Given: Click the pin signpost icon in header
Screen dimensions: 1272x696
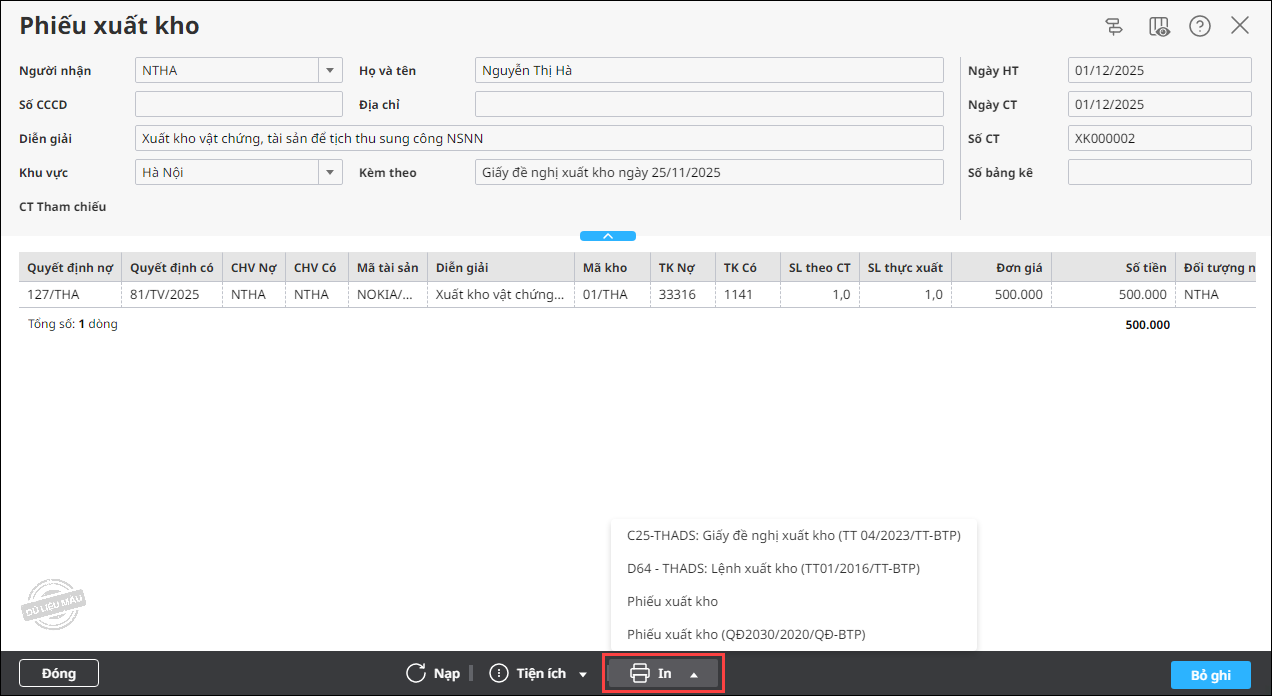Looking at the screenshot, I should coord(1115,26).
